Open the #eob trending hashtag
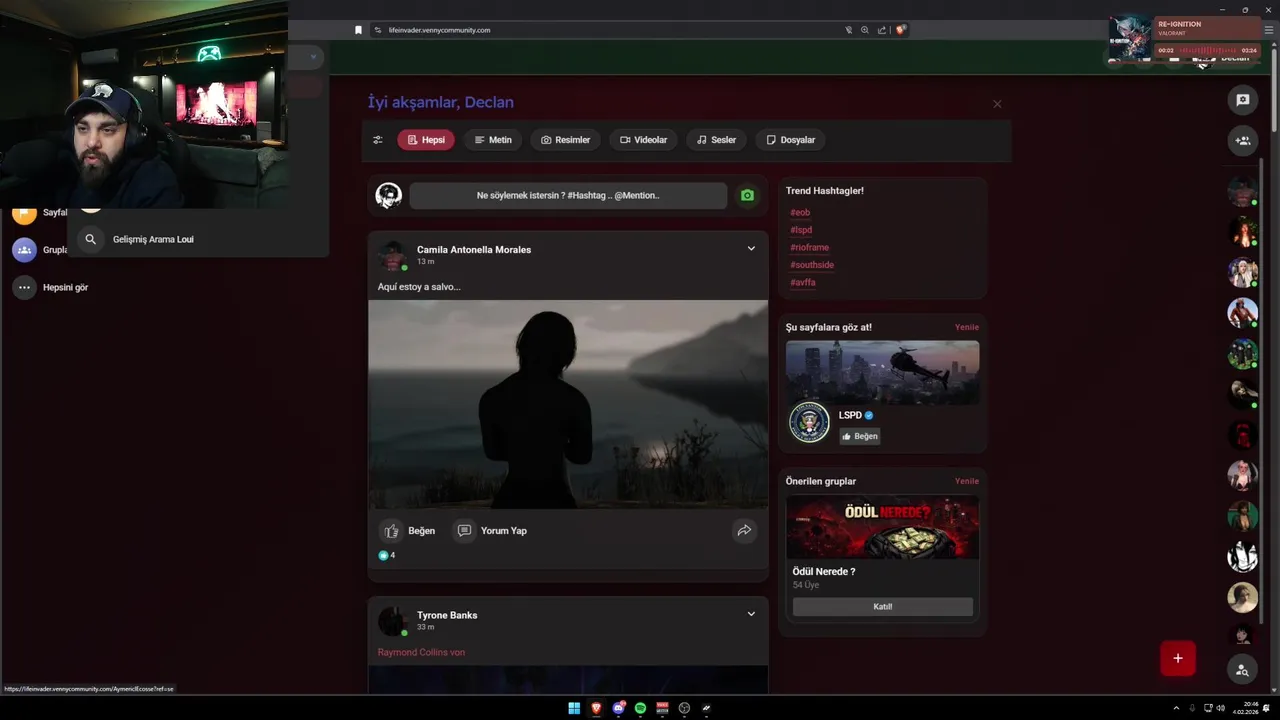 coord(800,213)
